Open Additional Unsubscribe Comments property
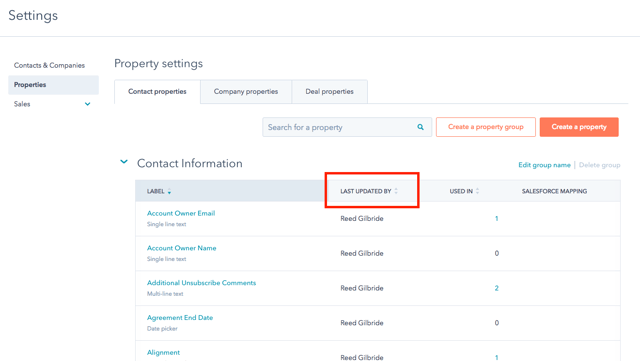The width and height of the screenshot is (640, 361). pos(201,283)
